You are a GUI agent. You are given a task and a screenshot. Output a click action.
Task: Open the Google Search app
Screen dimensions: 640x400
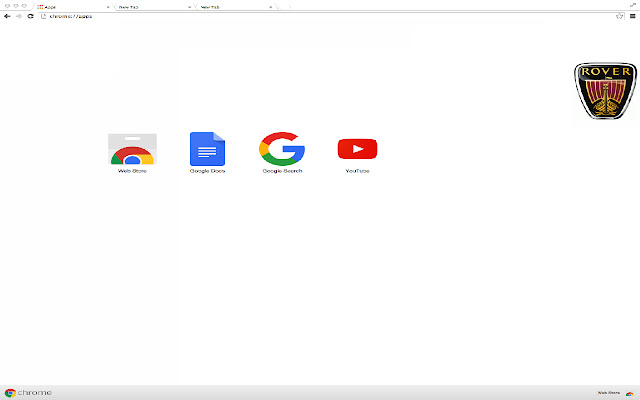coord(282,153)
